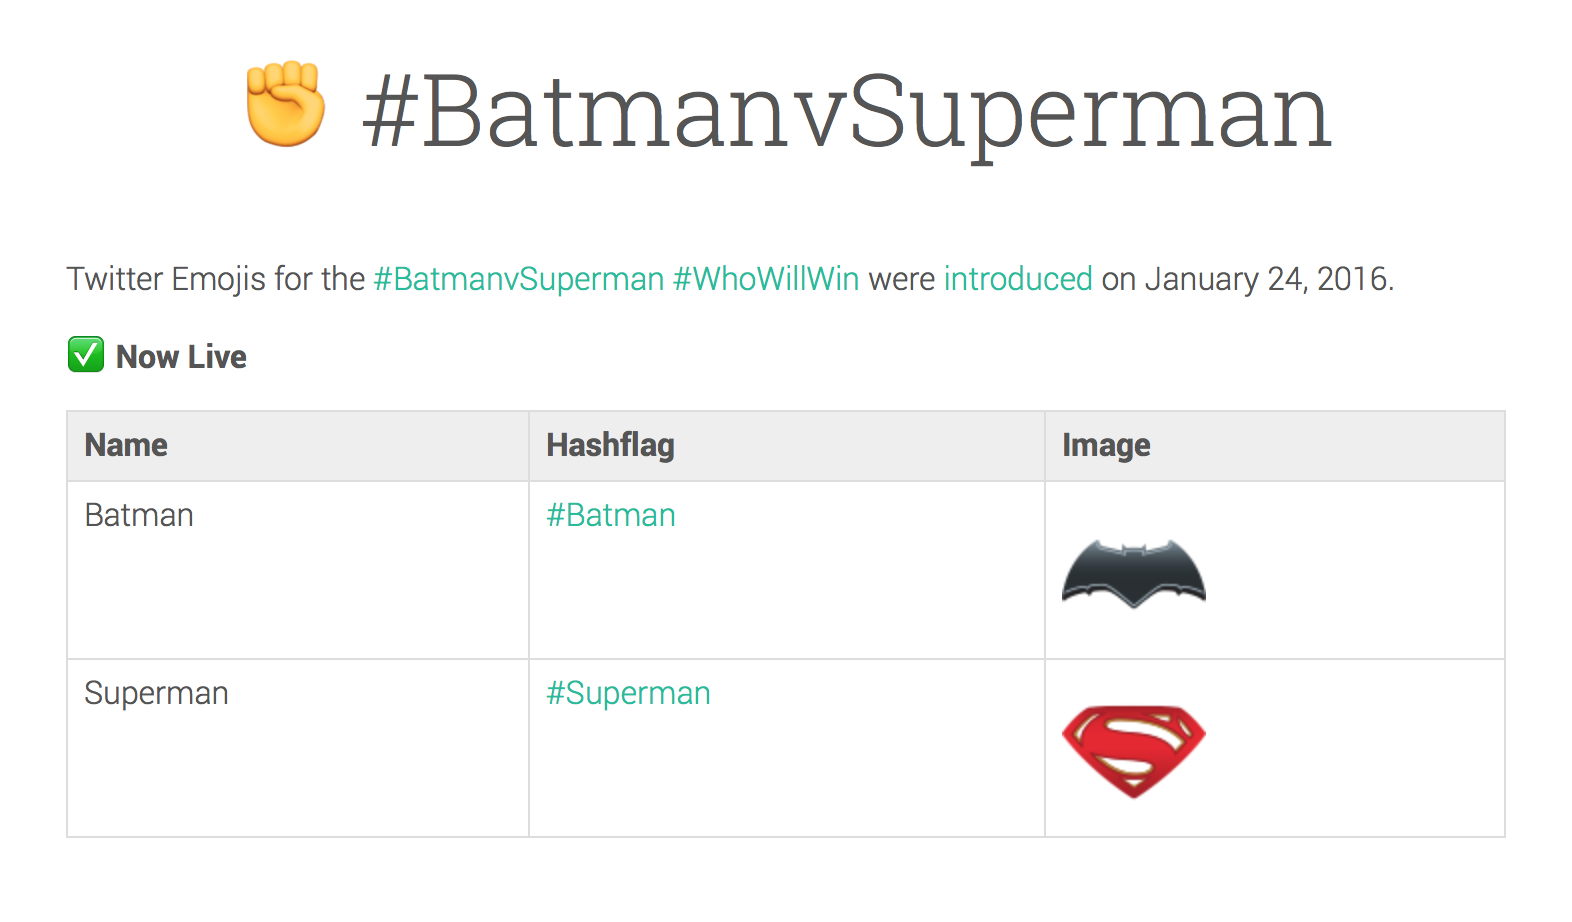
Task: Click the green check mark emoji
Action: pos(86,355)
